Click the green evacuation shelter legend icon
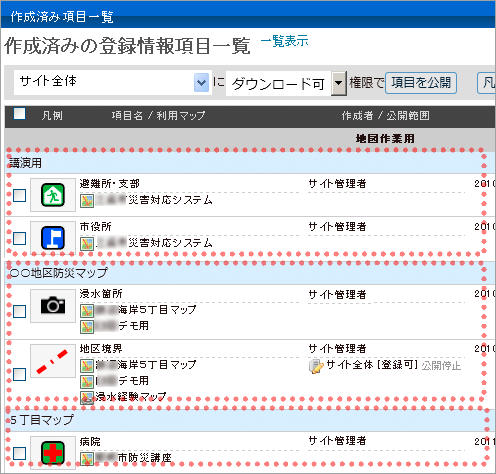496x474 pixels. [53, 195]
